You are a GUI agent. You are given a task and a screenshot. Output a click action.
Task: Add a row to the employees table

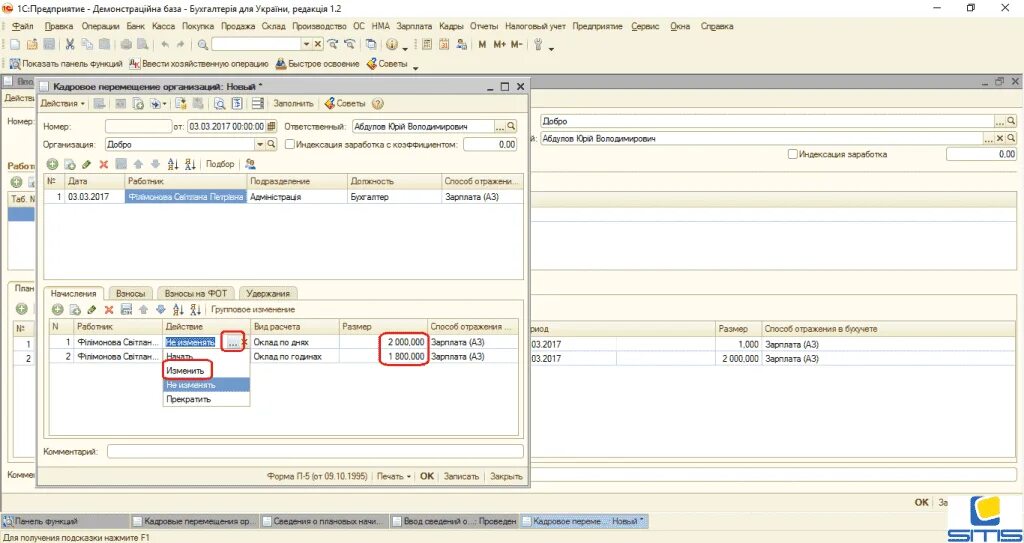pyautogui.click(x=52, y=164)
